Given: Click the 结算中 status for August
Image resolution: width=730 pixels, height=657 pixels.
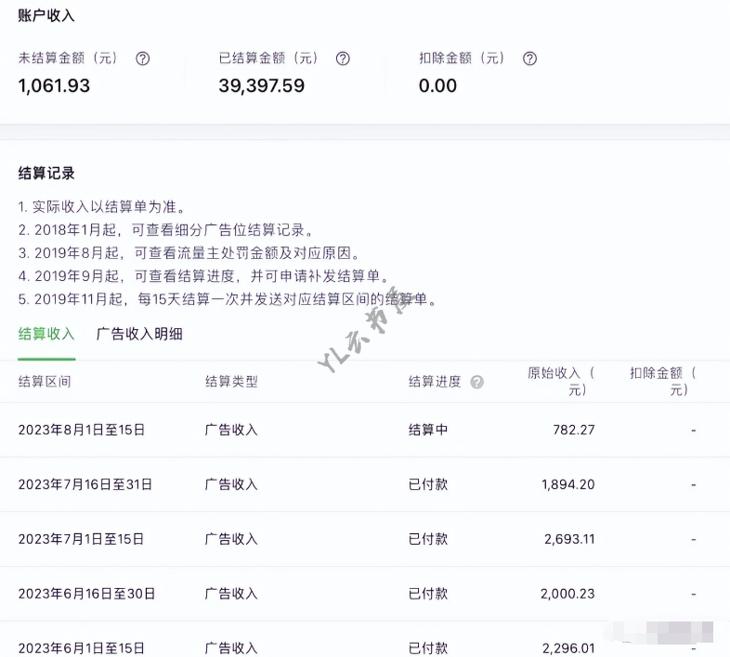Looking at the screenshot, I should [x=428, y=430].
